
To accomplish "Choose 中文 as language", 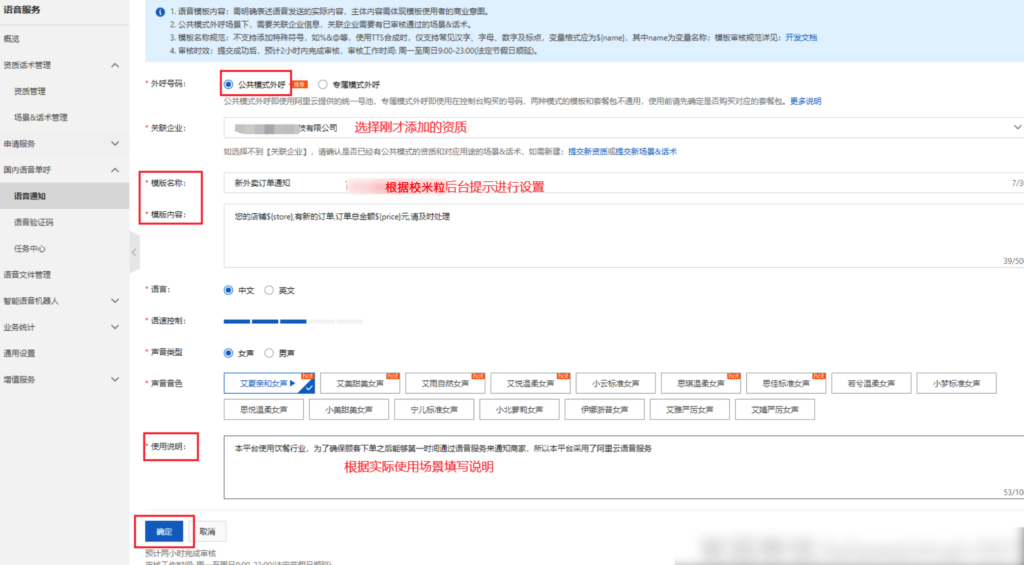I will point(228,290).
